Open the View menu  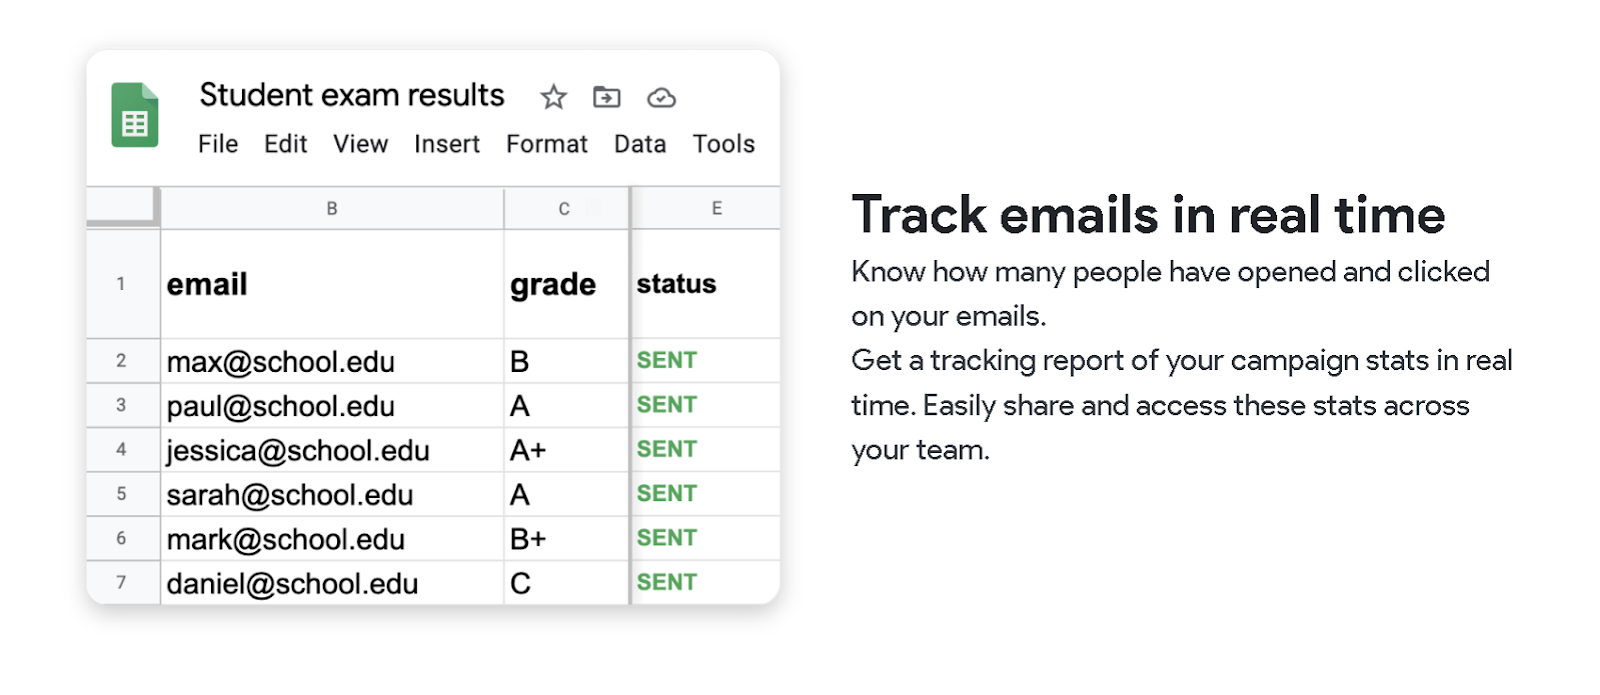(360, 144)
